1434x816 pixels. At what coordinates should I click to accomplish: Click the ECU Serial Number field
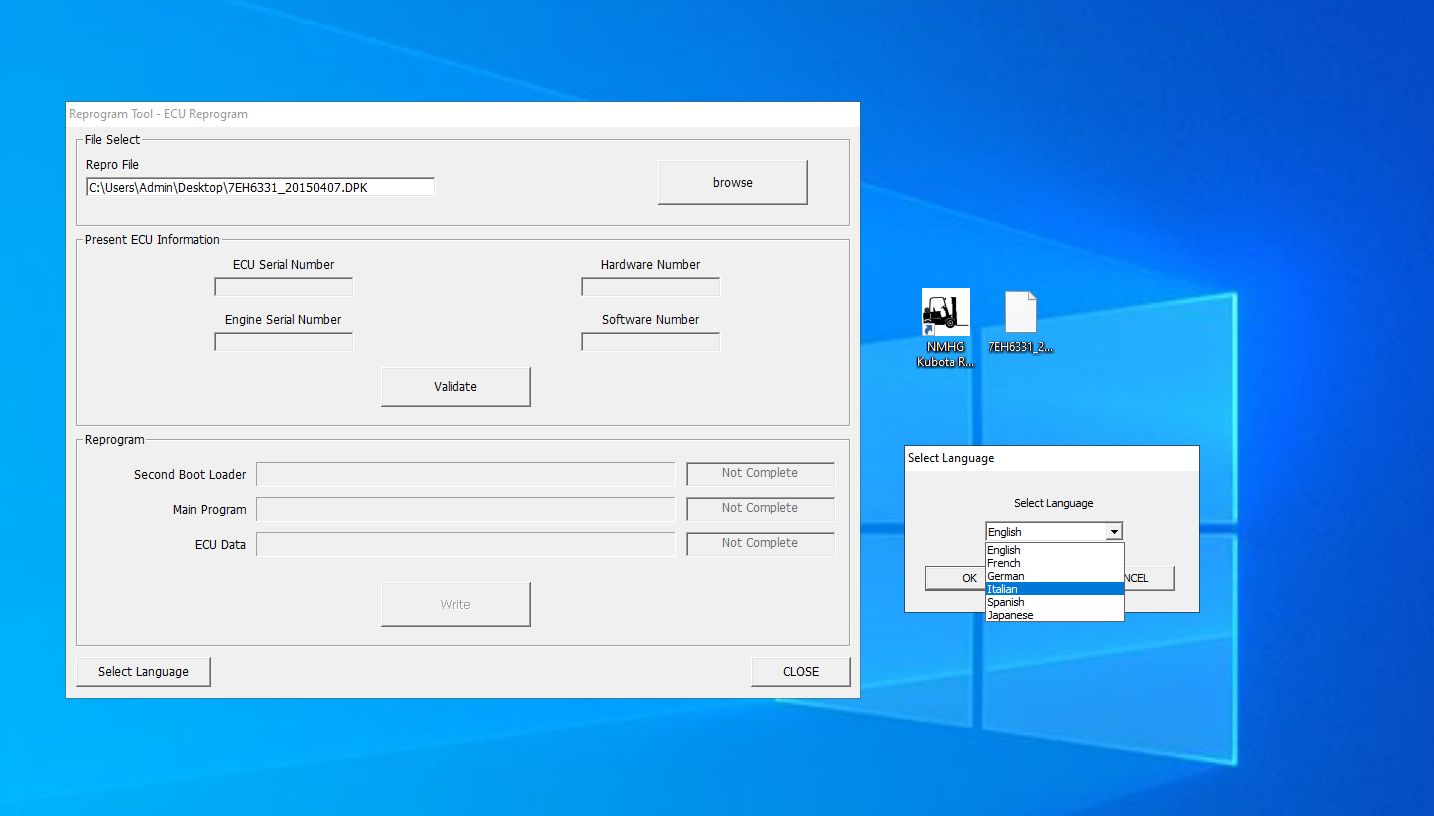click(x=284, y=287)
